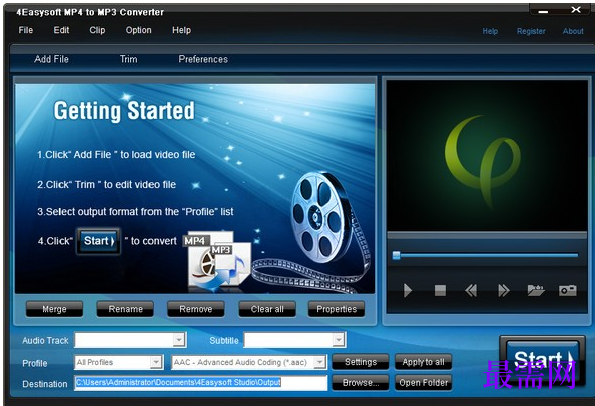Open the snapshot folder icon
The image size is (595, 406).
pyautogui.click(x=536, y=290)
